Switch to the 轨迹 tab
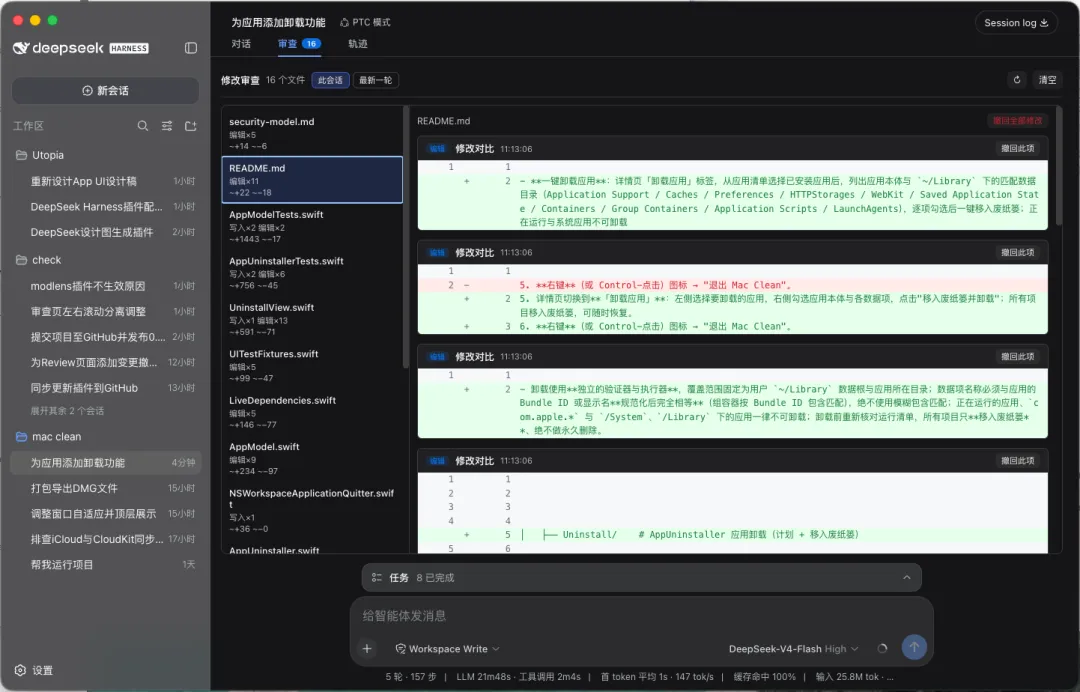The image size is (1080, 692). pyautogui.click(x=357, y=43)
